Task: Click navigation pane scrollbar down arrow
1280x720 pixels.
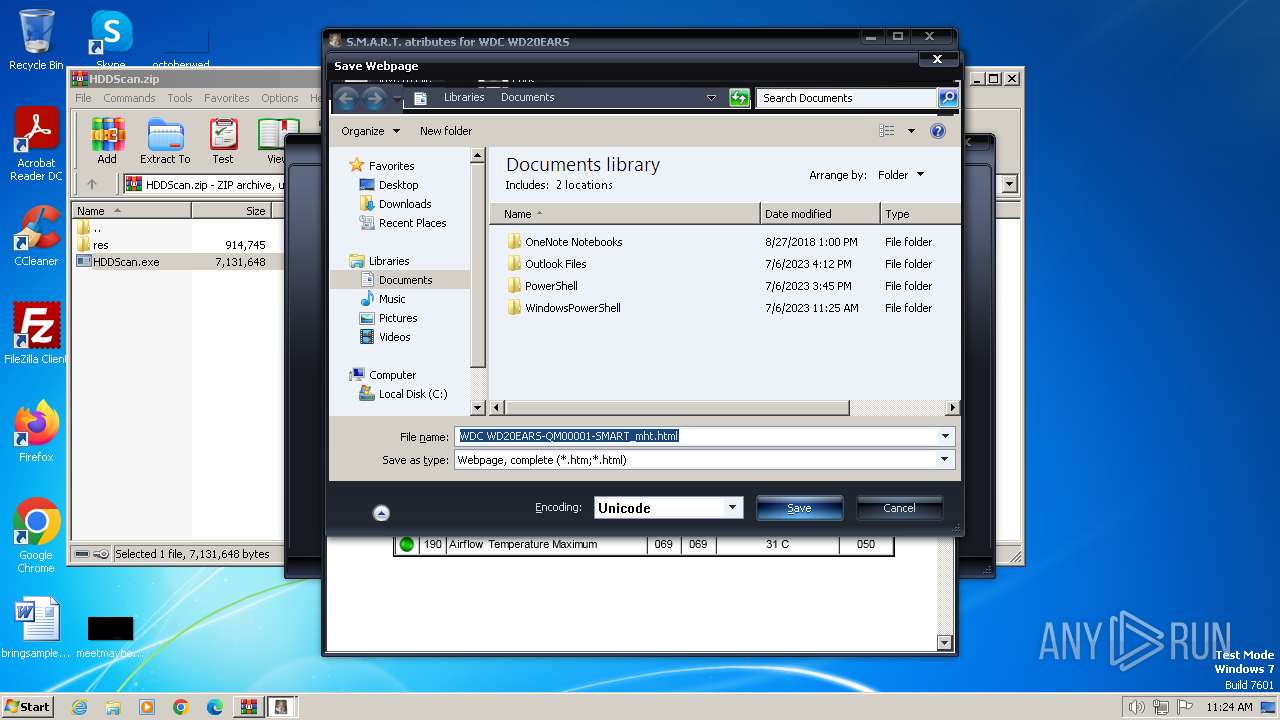Action: (x=477, y=408)
